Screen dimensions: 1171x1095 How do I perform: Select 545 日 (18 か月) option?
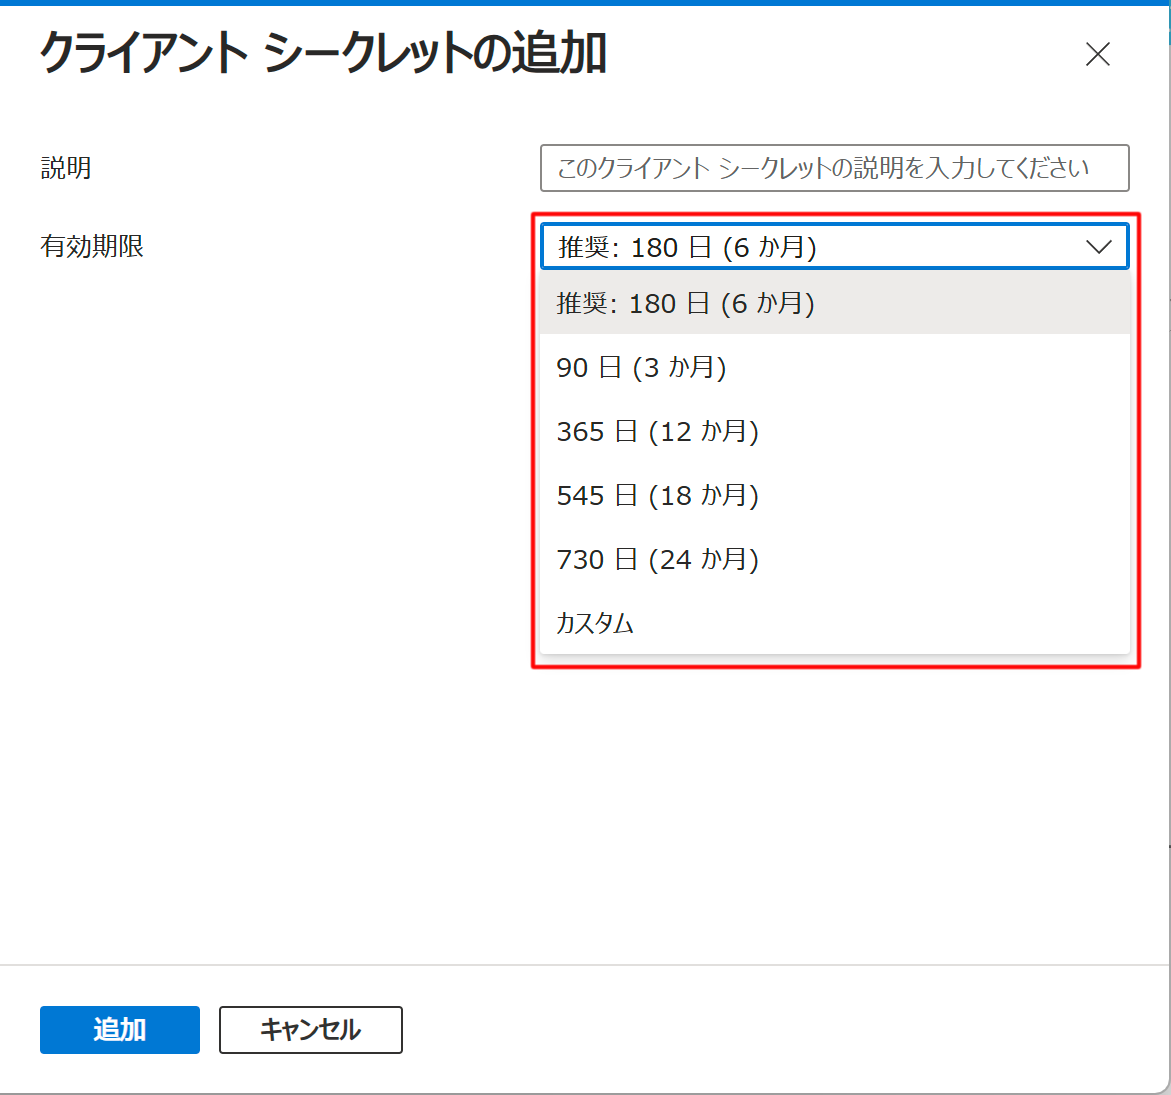click(834, 495)
